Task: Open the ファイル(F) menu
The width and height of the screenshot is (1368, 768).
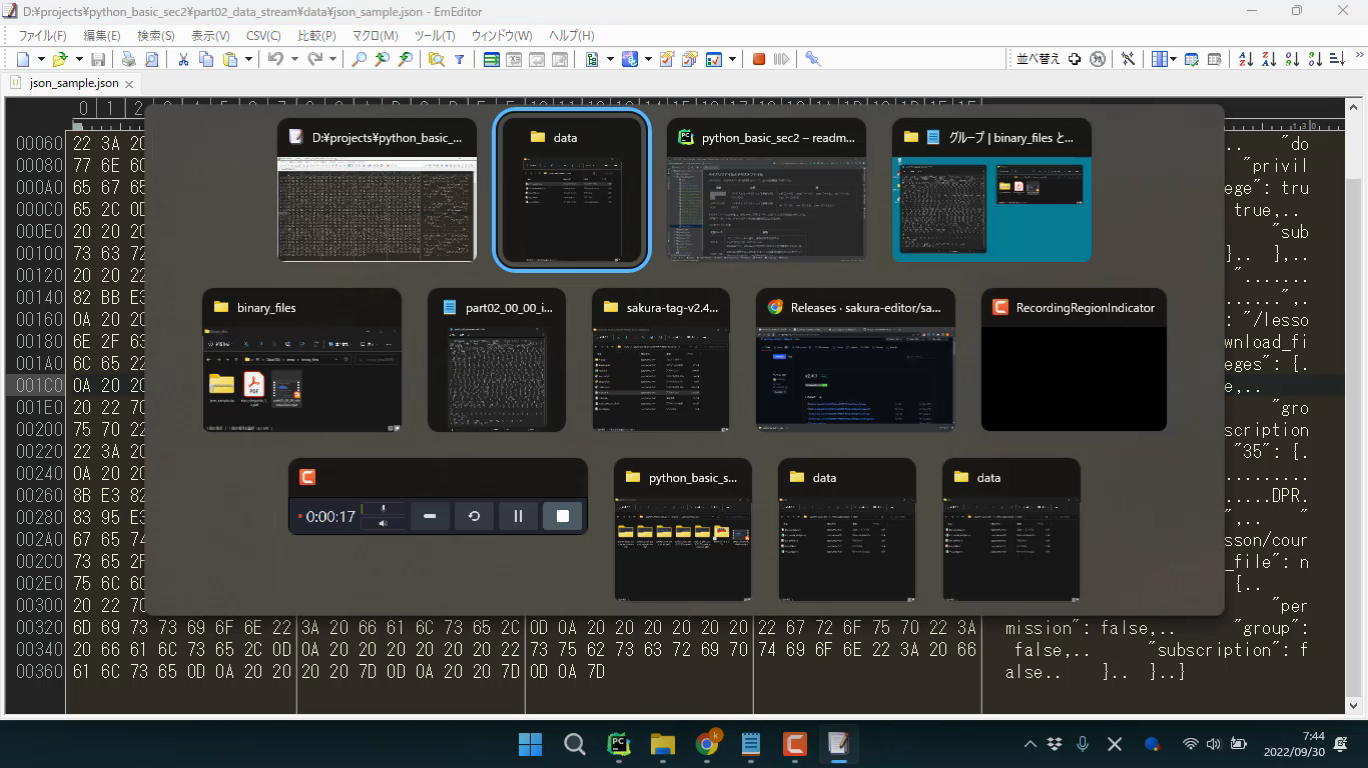Action: (43, 35)
